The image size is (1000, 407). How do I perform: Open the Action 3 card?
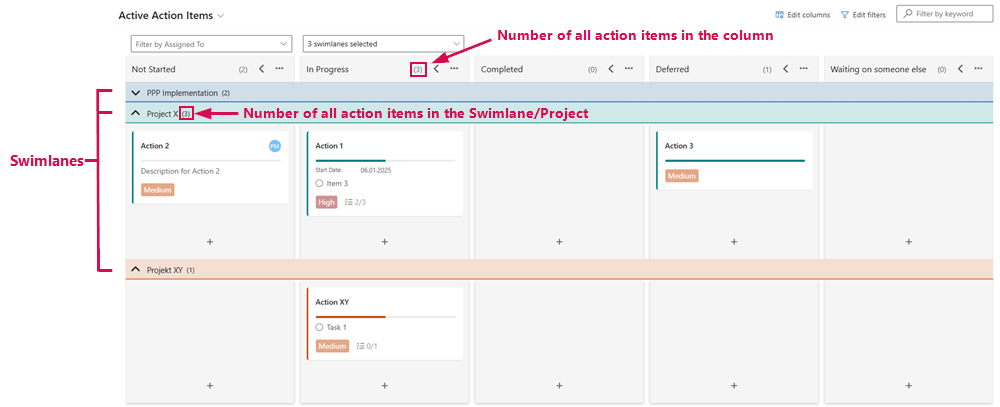pyautogui.click(x=733, y=146)
